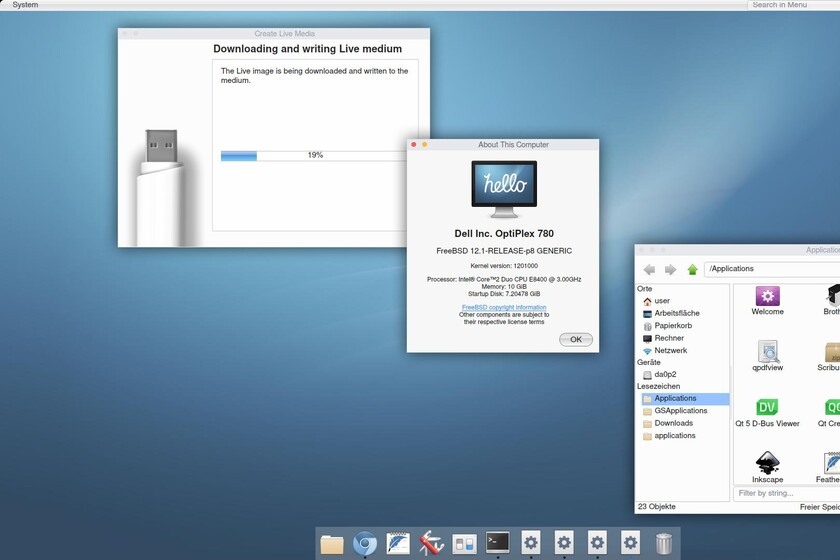Select the highlighted Applications bookmark
840x560 pixels.
(685, 398)
